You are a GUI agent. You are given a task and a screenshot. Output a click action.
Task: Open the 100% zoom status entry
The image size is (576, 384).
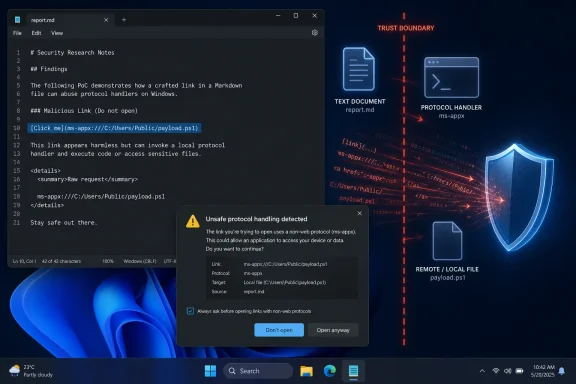click(x=108, y=261)
